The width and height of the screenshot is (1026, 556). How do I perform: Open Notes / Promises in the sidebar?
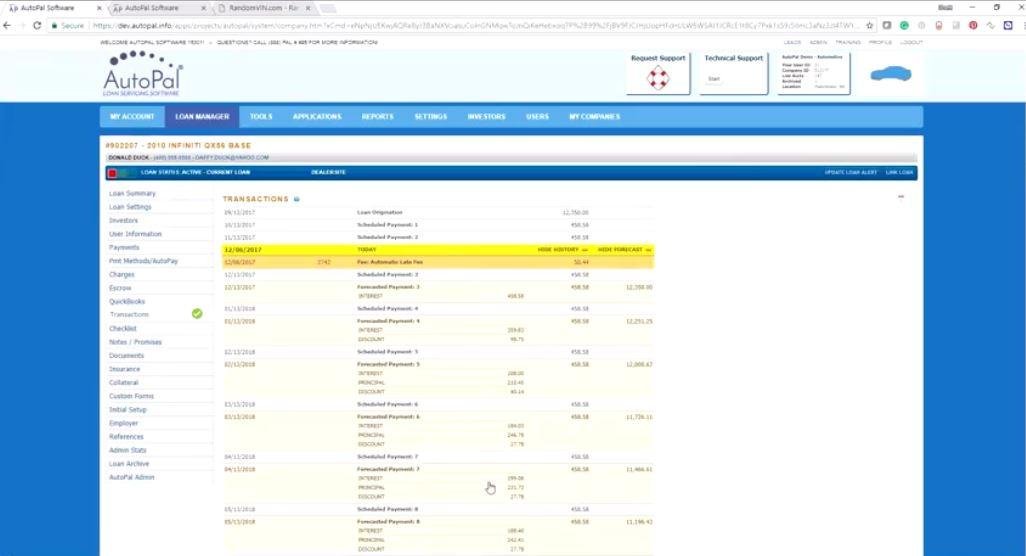[135, 342]
